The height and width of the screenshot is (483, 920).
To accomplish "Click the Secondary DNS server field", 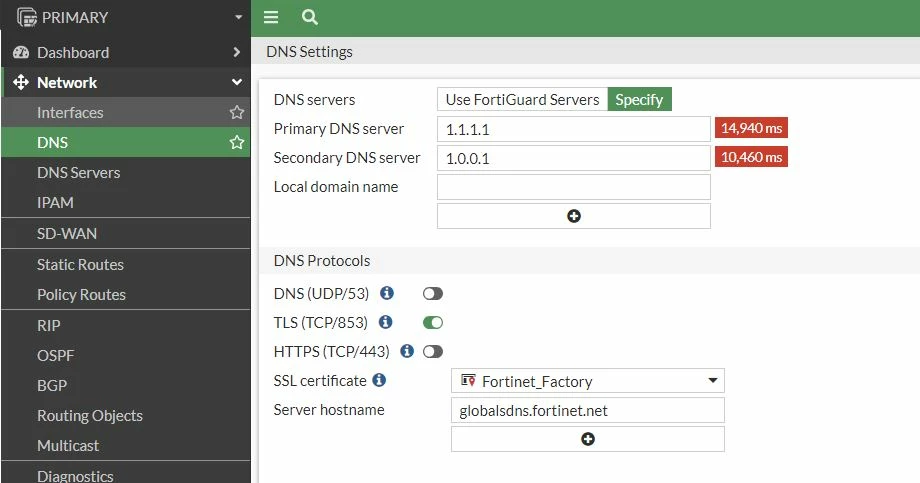I will 574,158.
